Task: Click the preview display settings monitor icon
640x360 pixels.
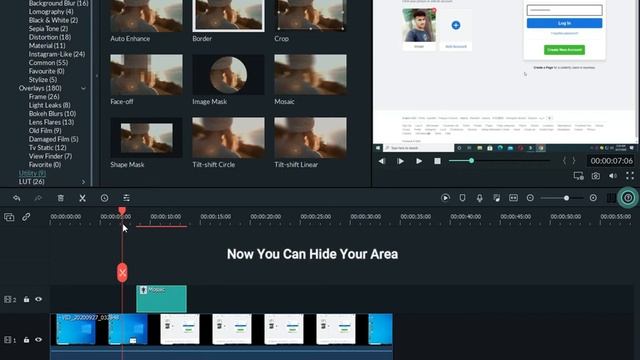Action: coord(578,176)
